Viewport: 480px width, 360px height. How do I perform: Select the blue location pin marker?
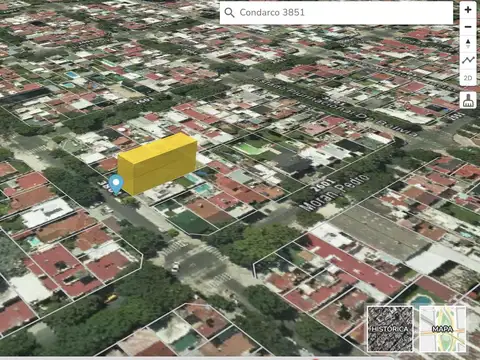[116, 184]
